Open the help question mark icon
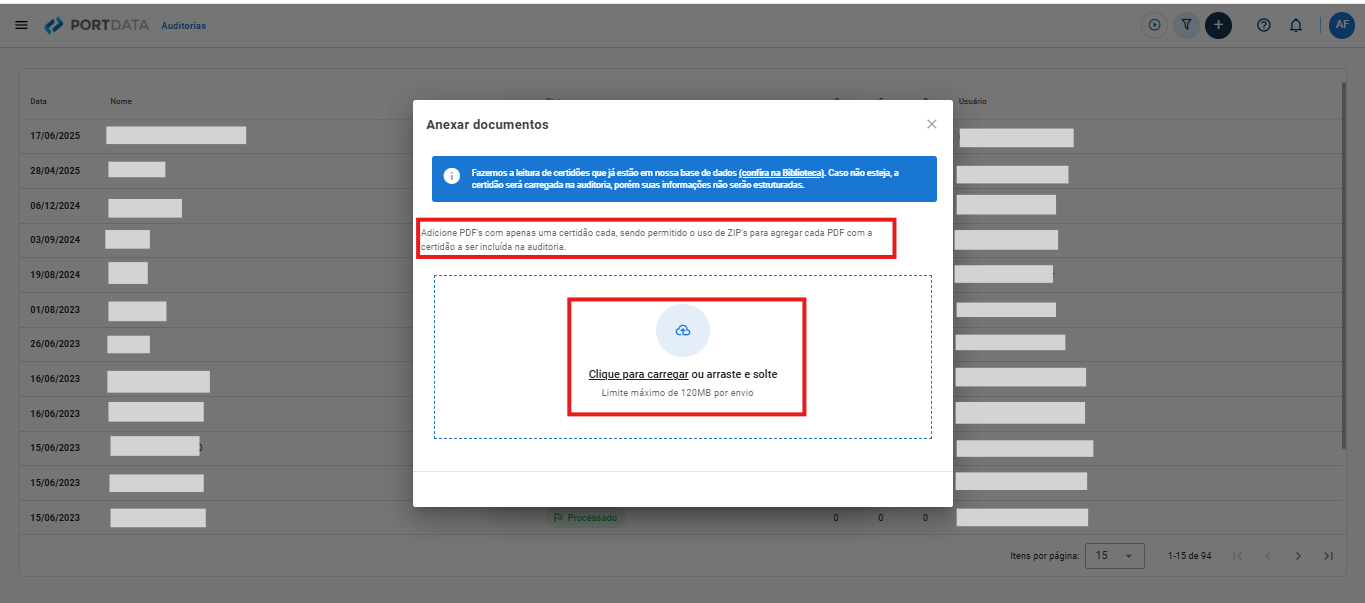Image resolution: width=1365 pixels, height=603 pixels. [x=1264, y=25]
